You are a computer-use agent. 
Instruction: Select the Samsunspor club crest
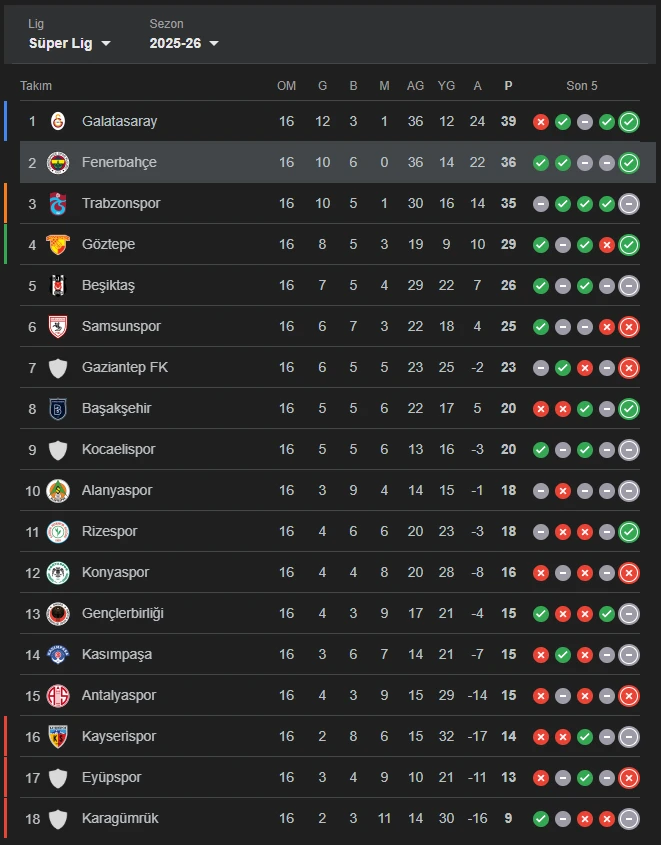[x=58, y=326]
